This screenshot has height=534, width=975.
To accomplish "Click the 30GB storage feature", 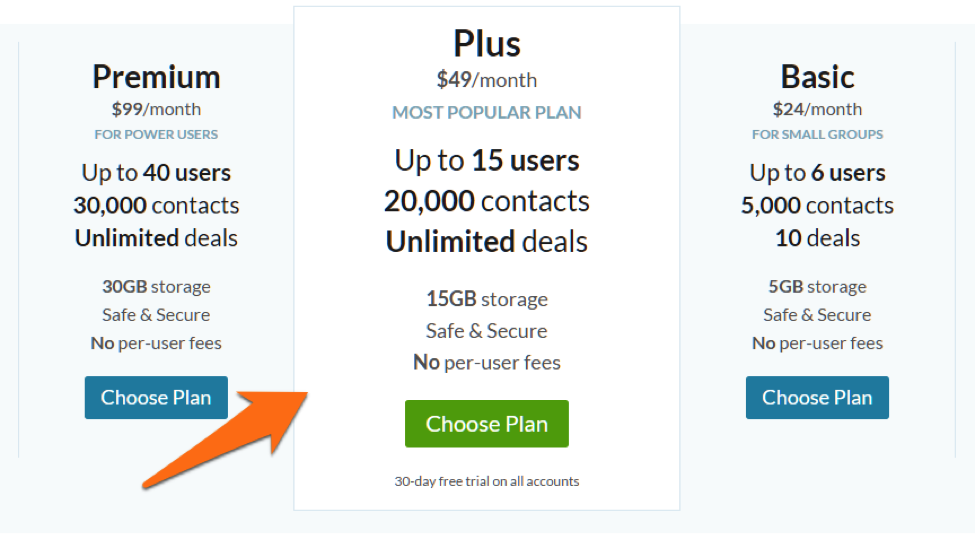I will click(x=156, y=287).
